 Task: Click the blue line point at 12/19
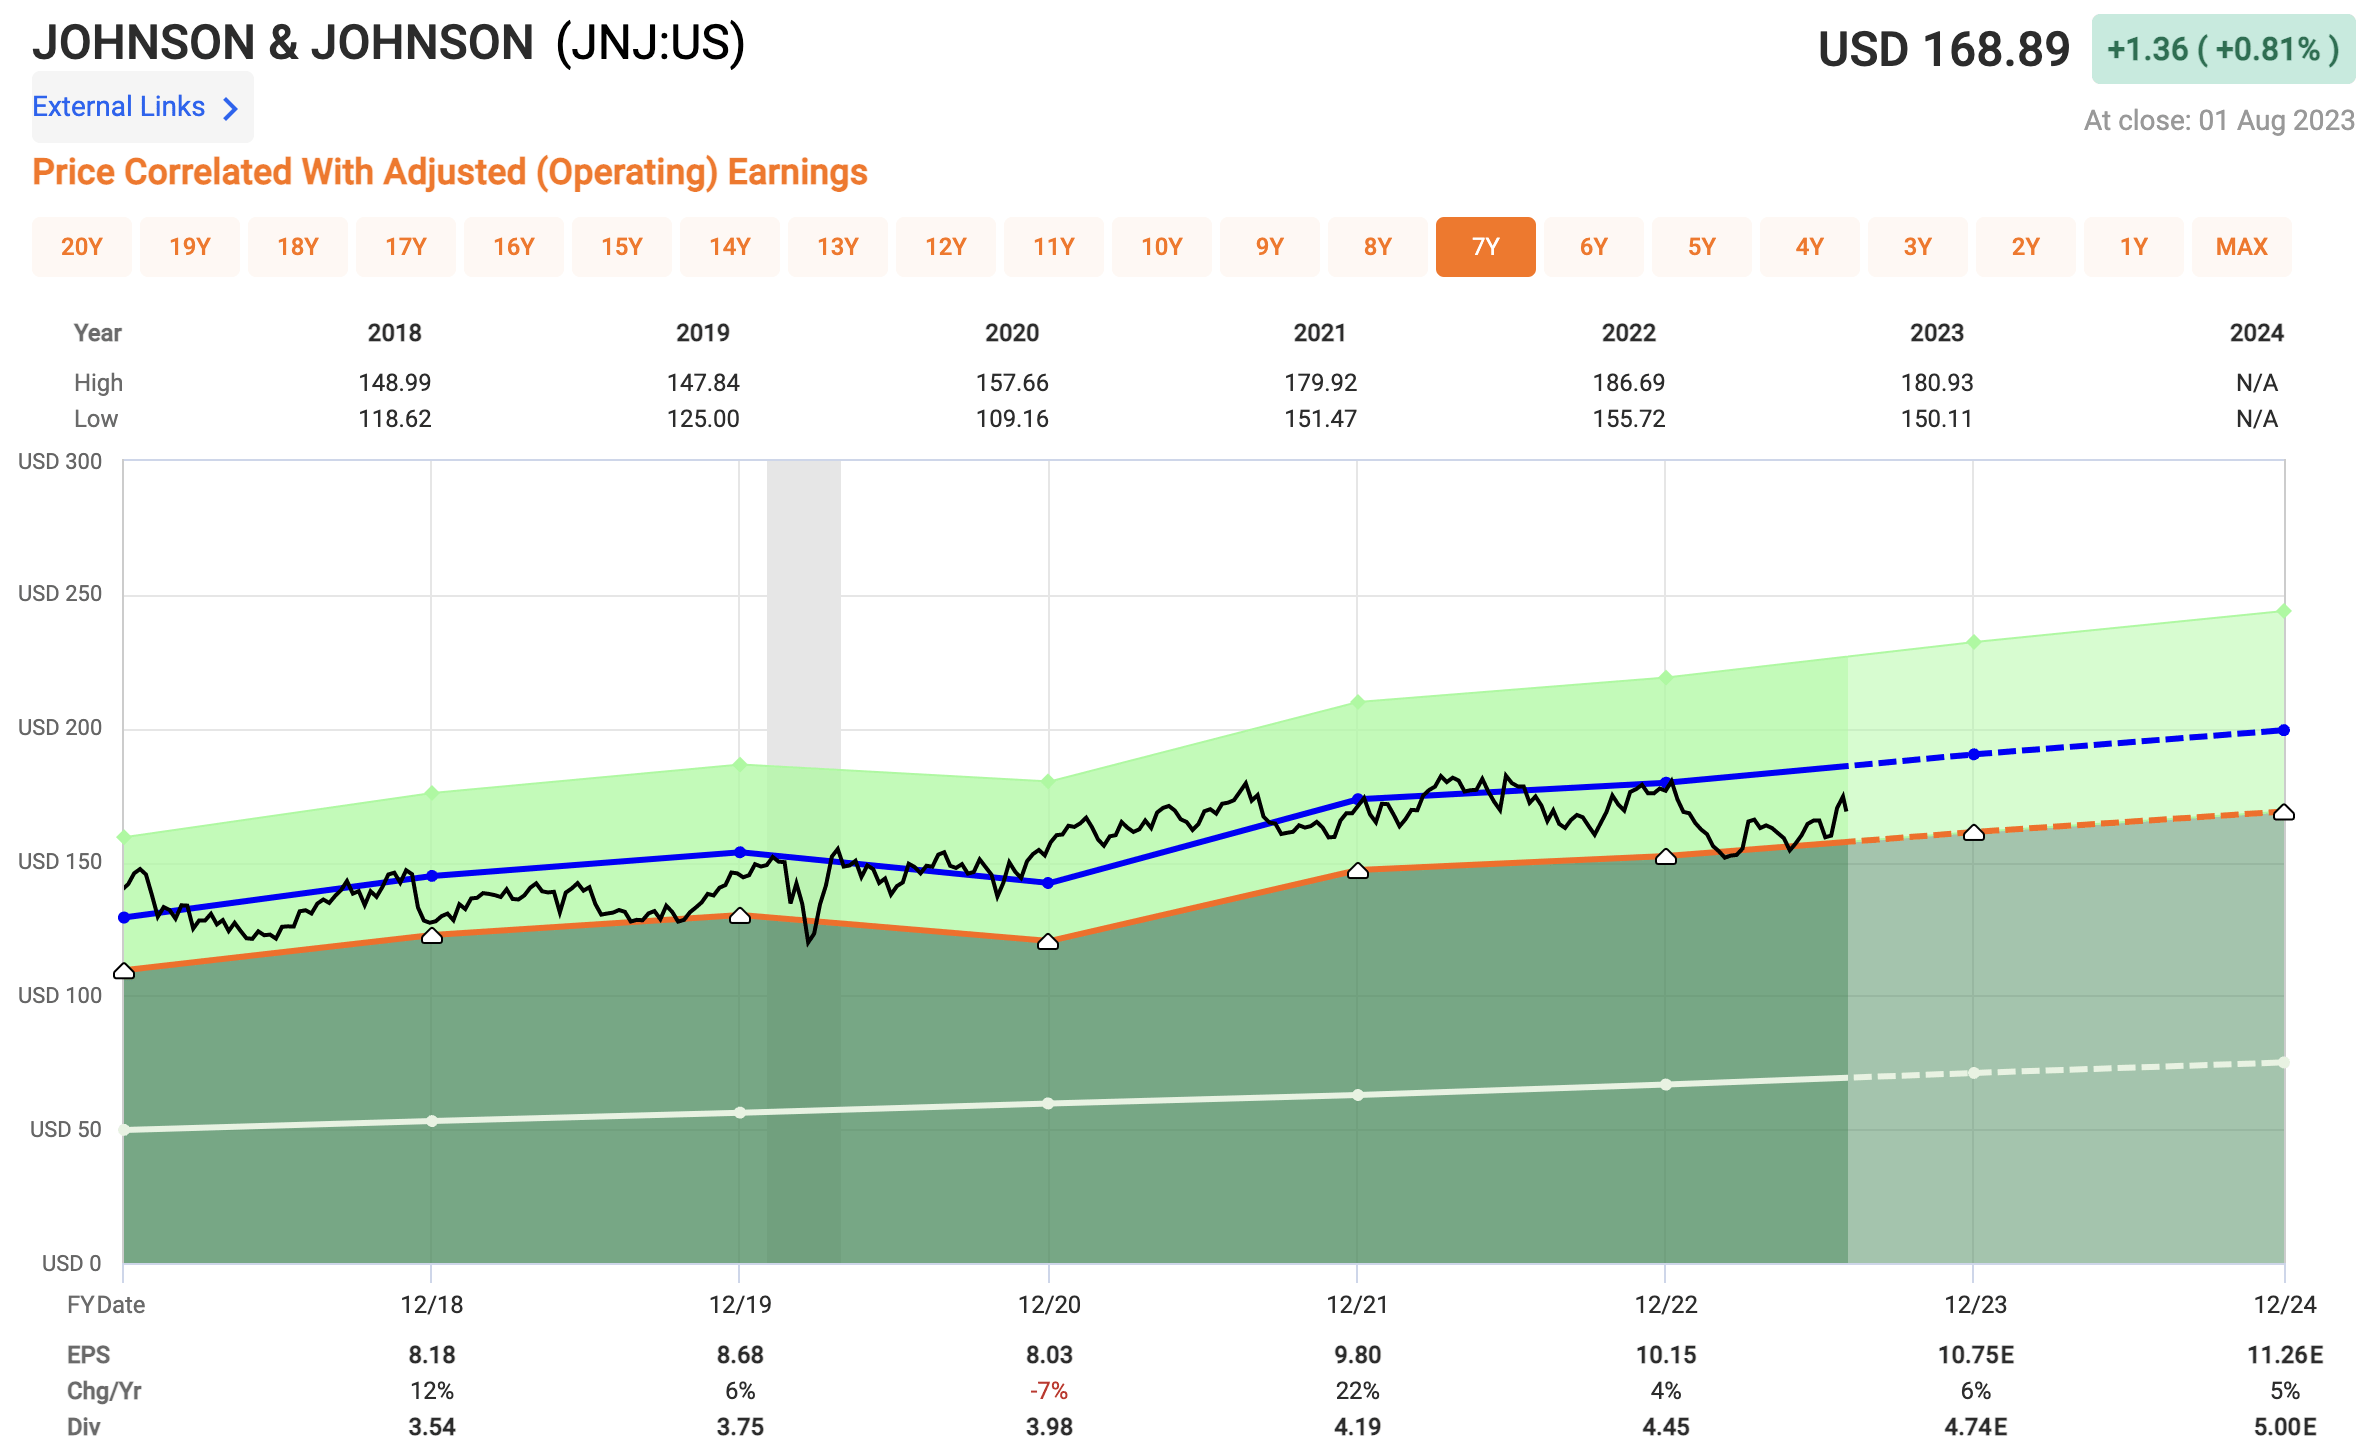coord(740,852)
